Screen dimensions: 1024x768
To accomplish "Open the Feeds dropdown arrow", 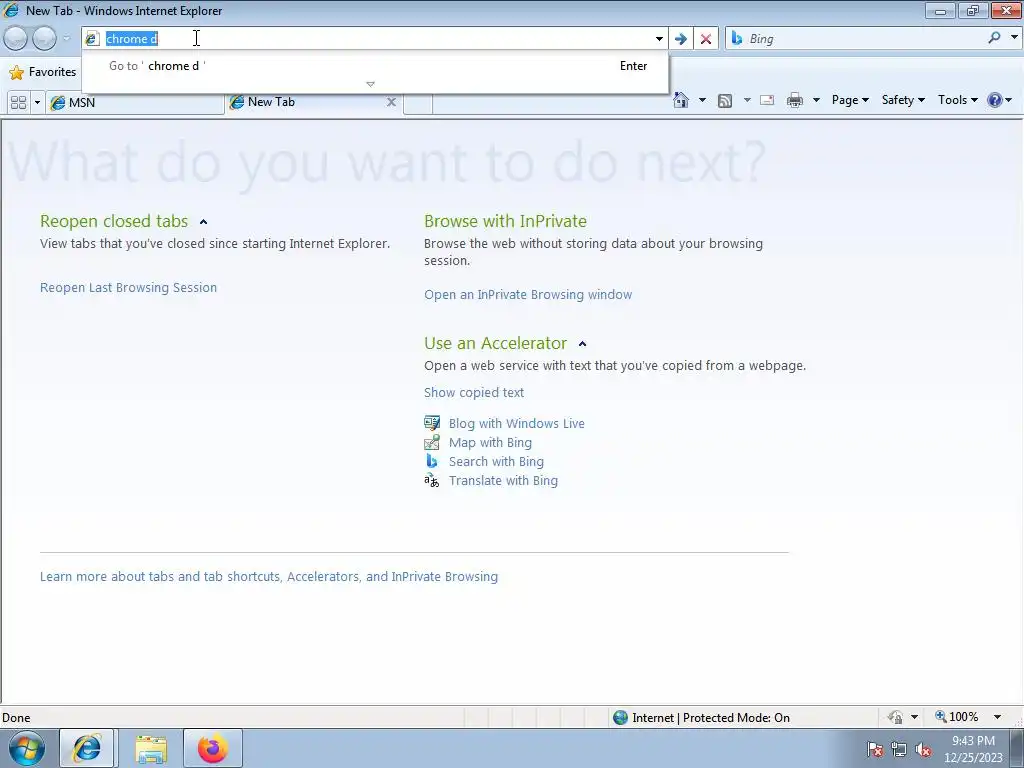I will pyautogui.click(x=747, y=100).
